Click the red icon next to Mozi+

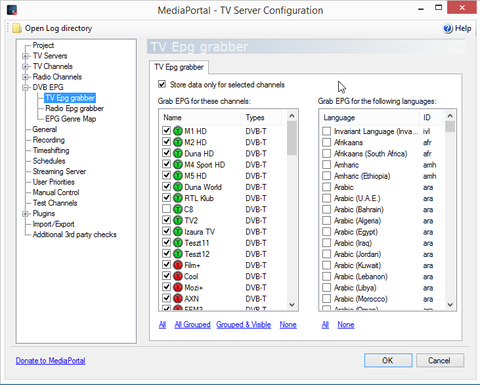tap(178, 287)
